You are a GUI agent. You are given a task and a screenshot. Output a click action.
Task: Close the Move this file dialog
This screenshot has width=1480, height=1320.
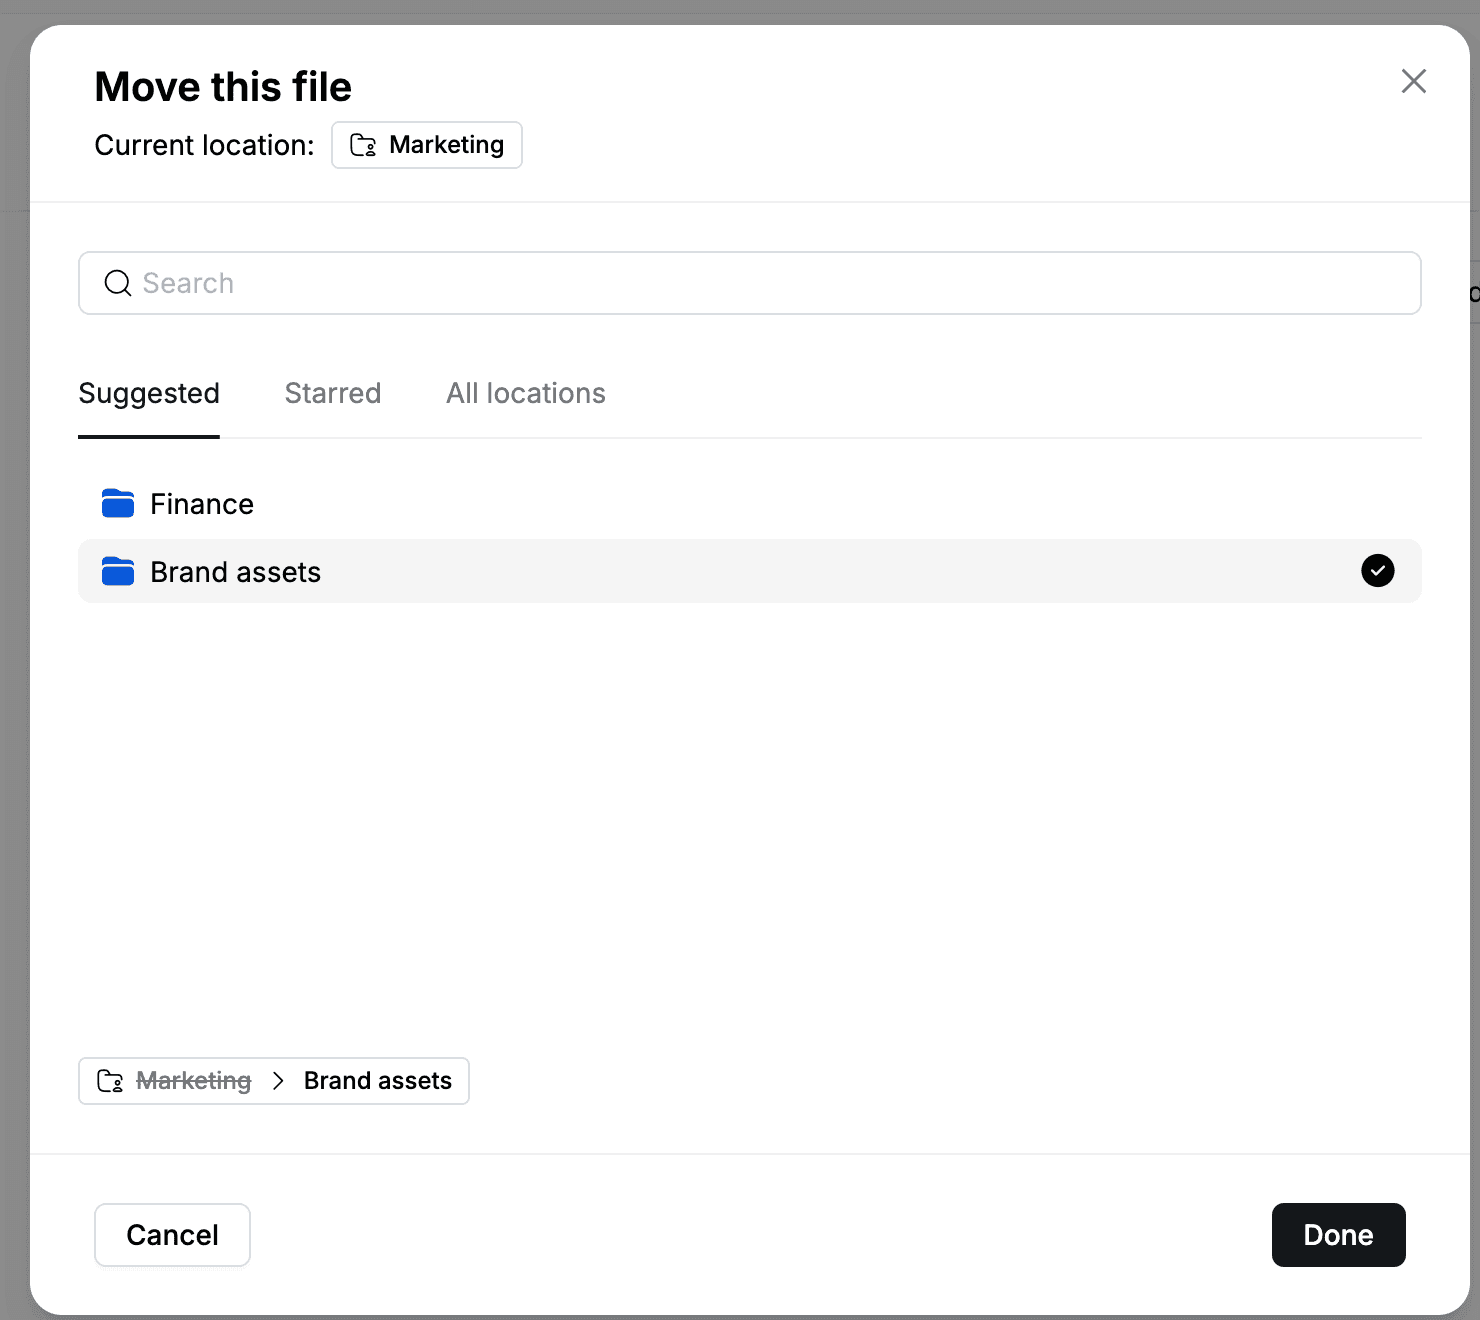coord(1413,81)
